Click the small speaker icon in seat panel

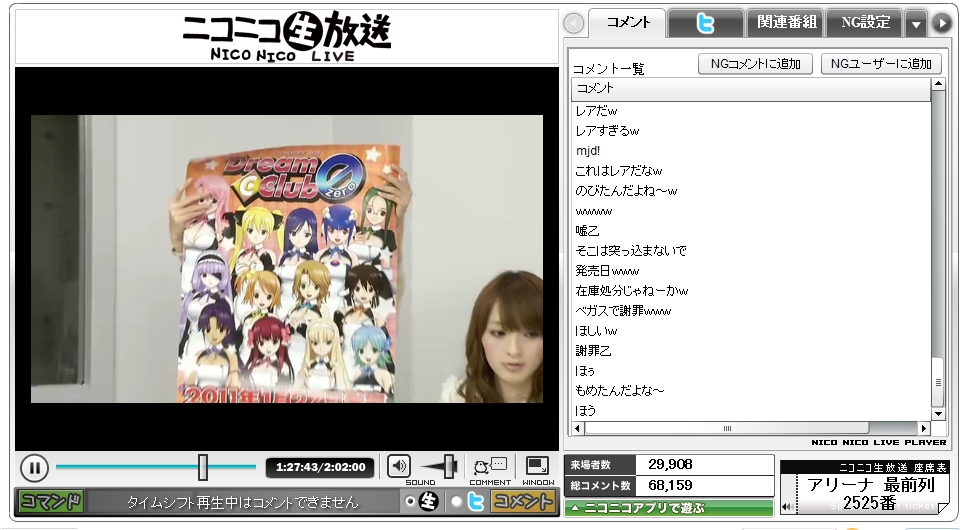787,507
